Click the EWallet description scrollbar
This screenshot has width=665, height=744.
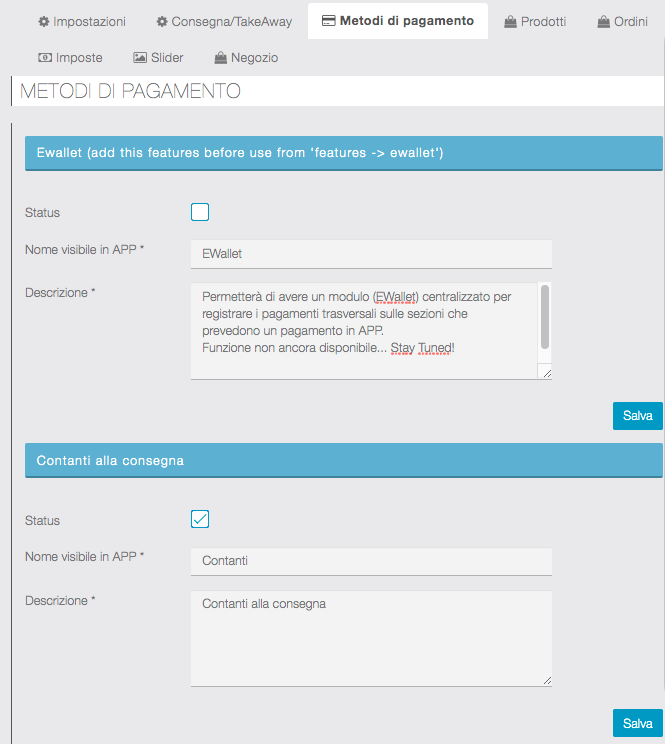coord(545,318)
